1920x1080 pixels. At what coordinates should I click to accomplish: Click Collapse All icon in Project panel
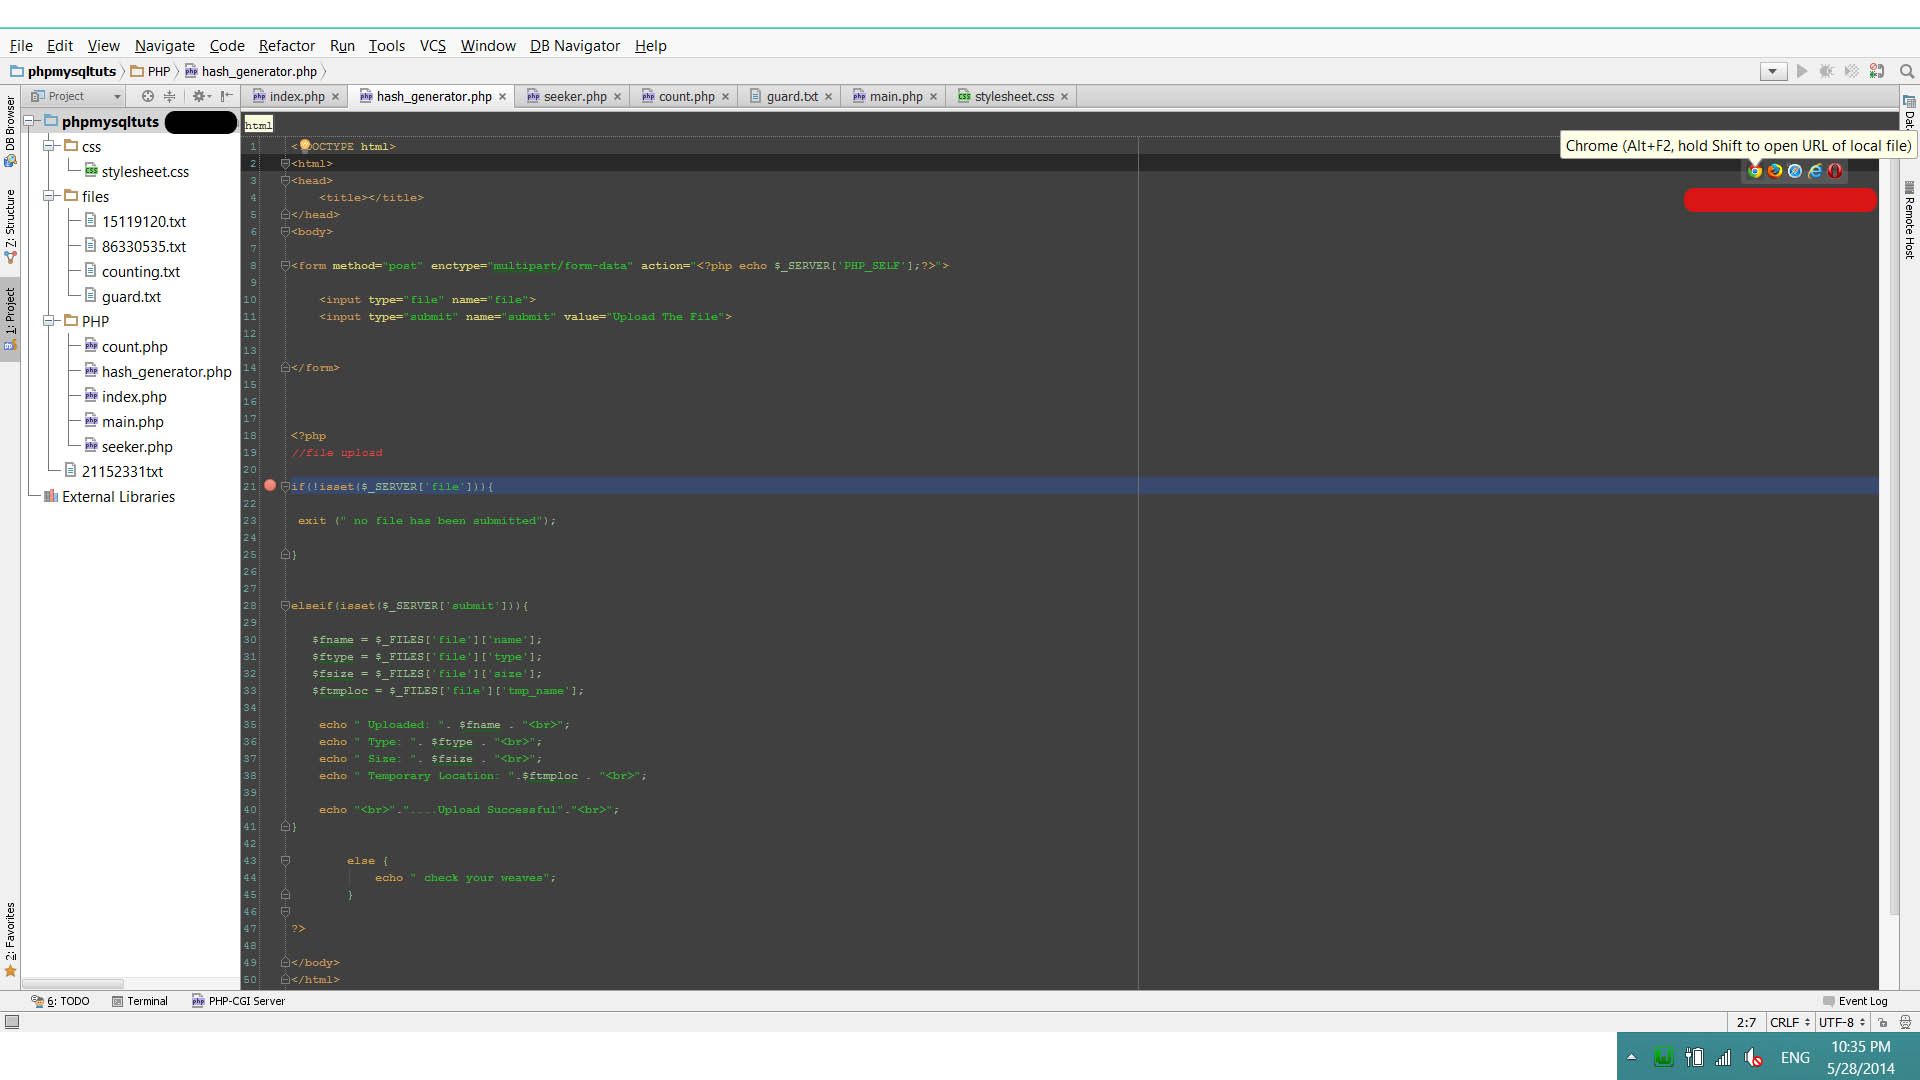pyautogui.click(x=169, y=96)
